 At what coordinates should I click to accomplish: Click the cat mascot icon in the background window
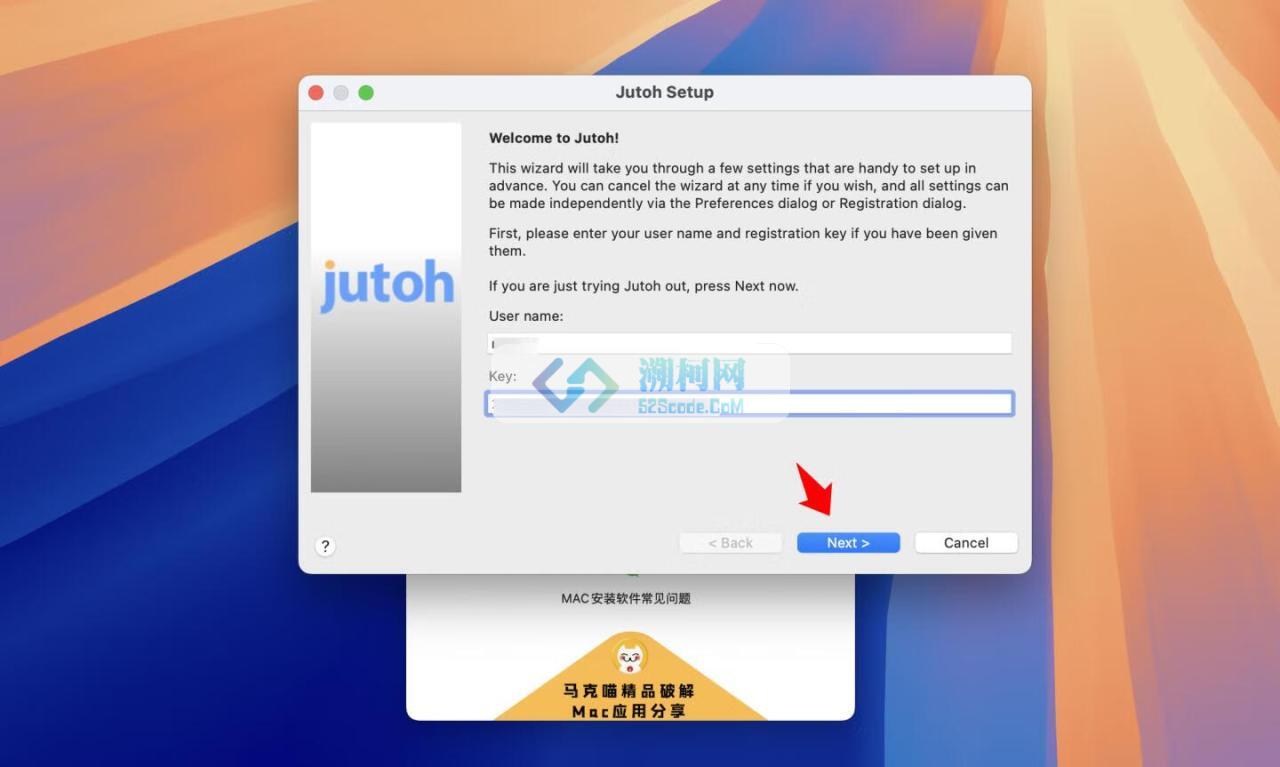click(x=630, y=656)
